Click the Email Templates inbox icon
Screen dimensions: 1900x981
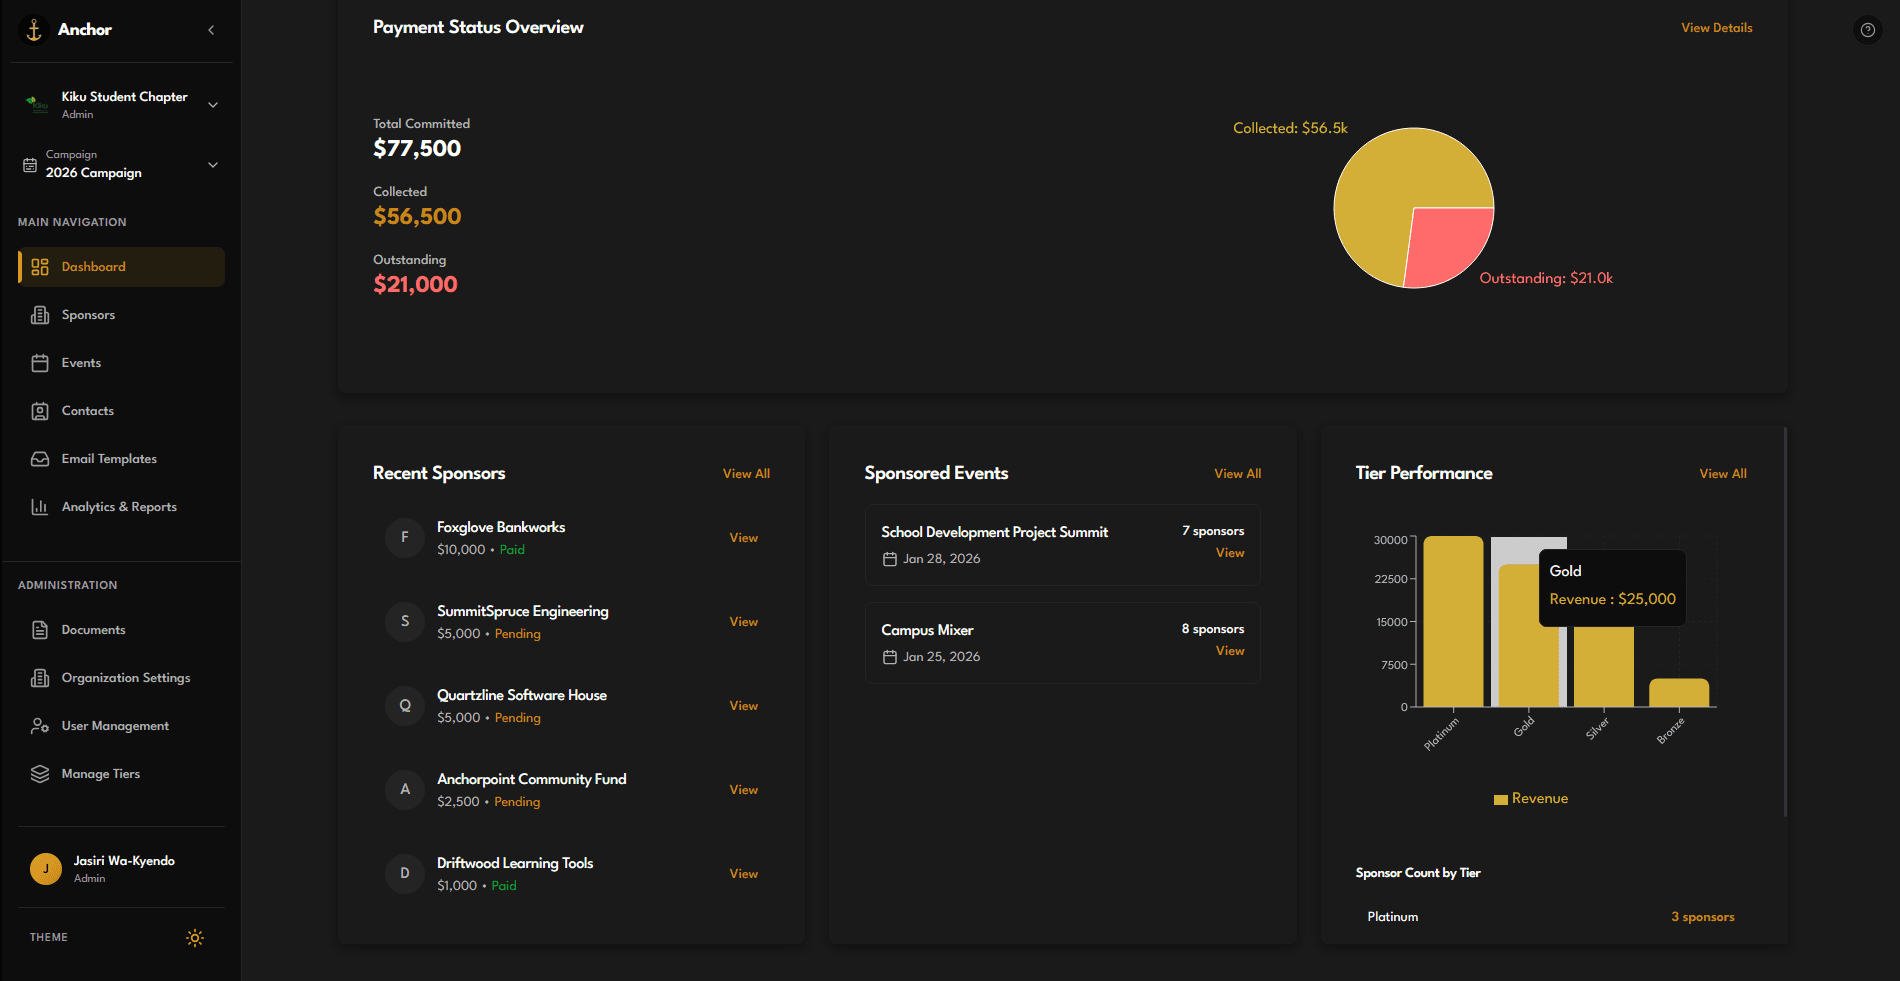coord(40,459)
